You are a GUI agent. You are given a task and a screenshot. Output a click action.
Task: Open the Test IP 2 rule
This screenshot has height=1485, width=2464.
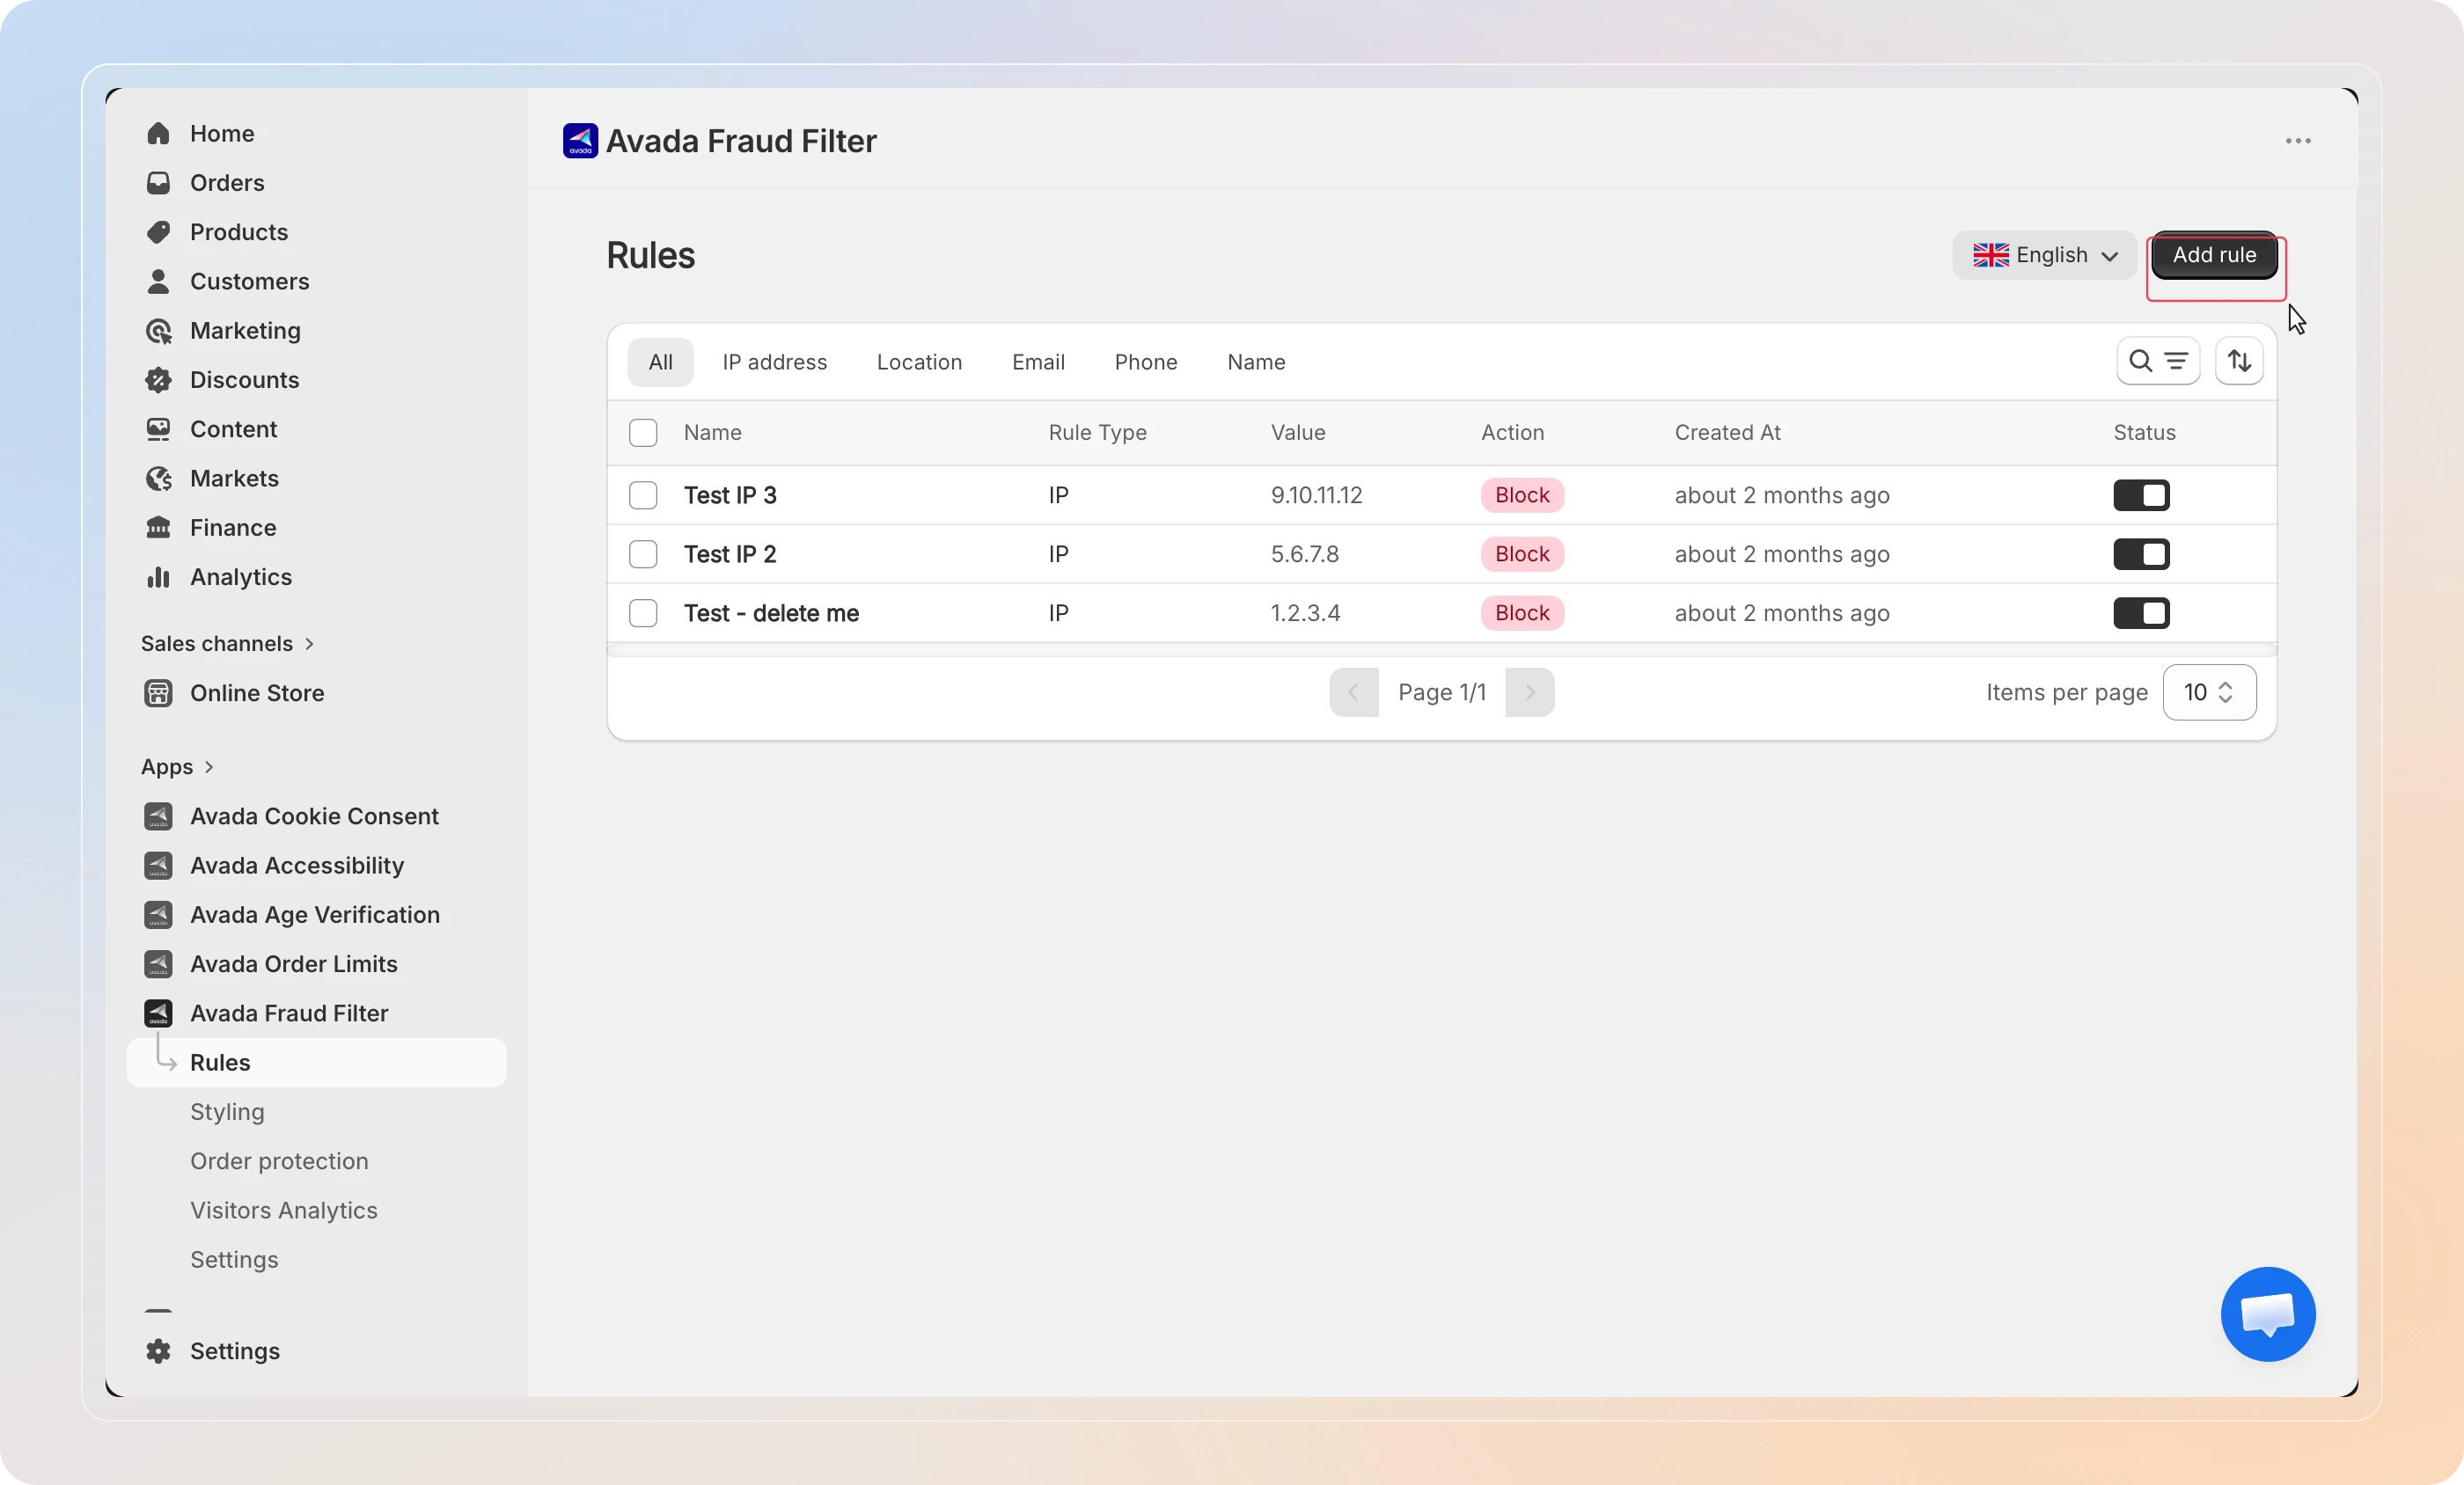pos(730,554)
